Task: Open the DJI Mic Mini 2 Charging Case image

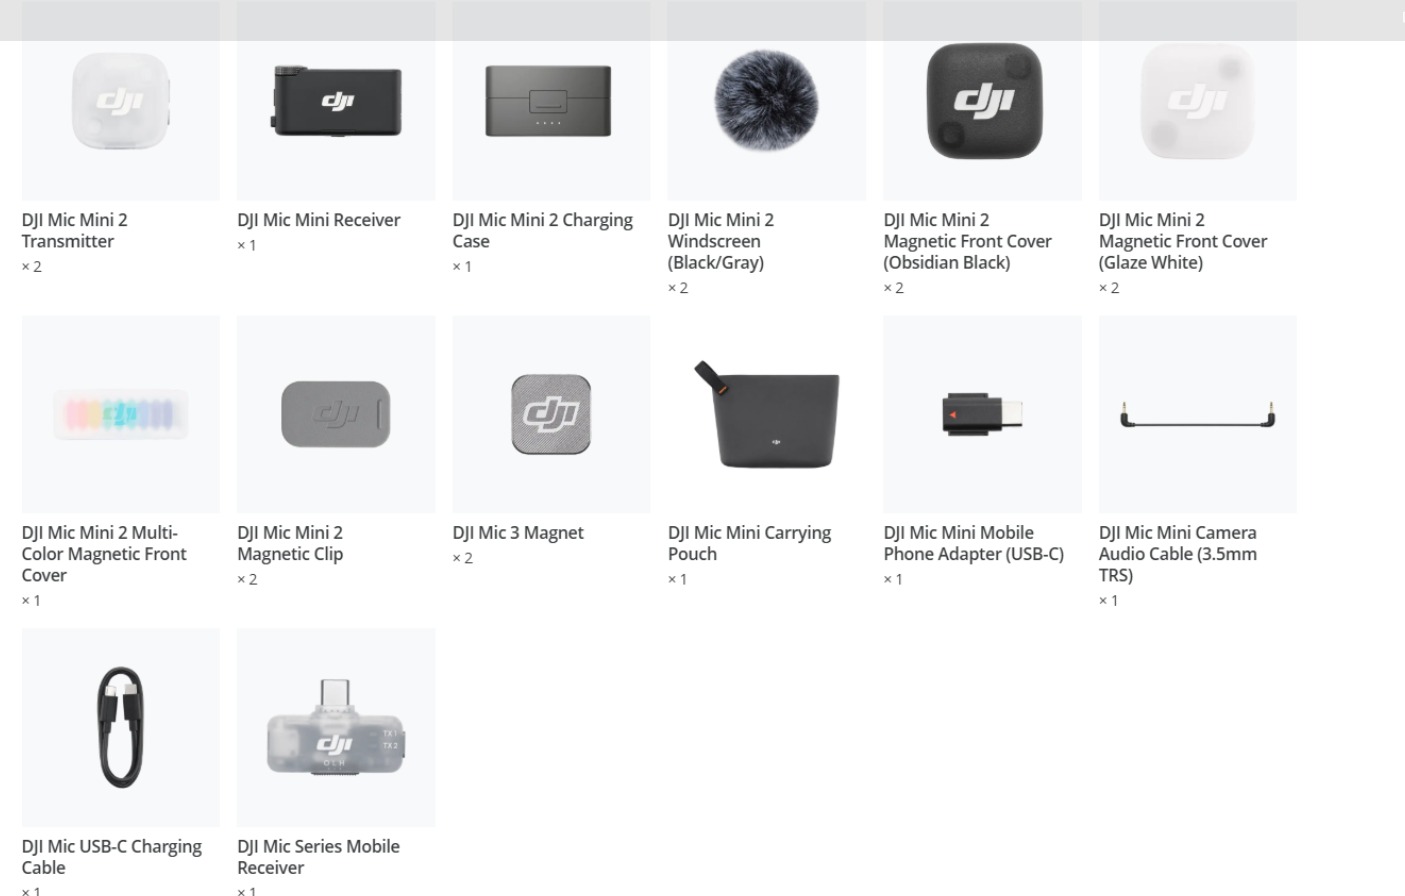Action: click(551, 101)
